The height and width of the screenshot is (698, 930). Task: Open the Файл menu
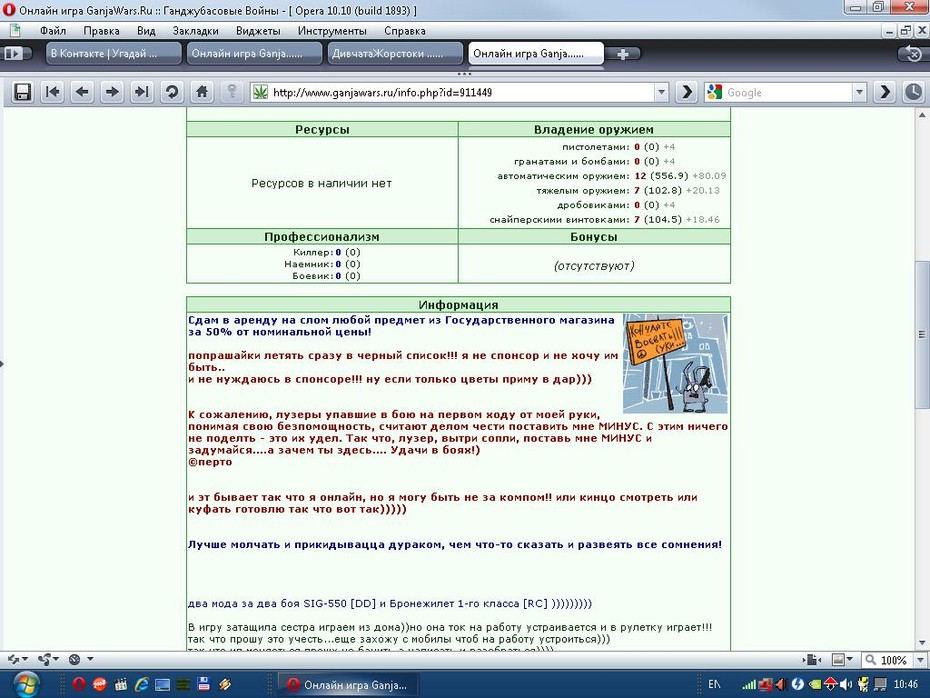click(x=53, y=31)
